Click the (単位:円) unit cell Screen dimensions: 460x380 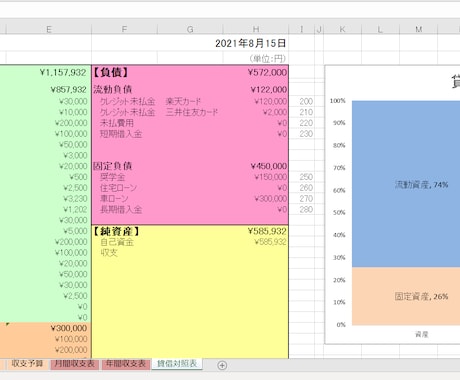(268, 59)
